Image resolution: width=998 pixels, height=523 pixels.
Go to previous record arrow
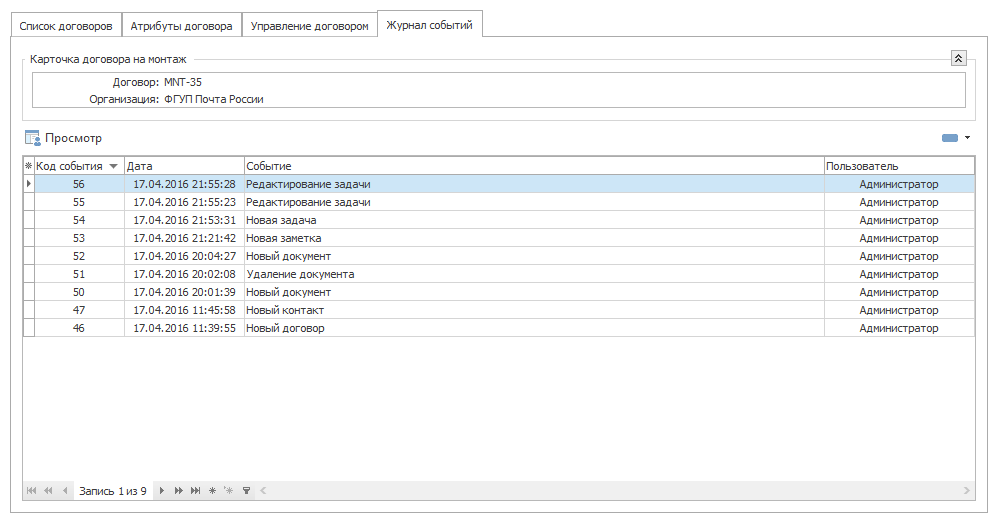[x=65, y=491]
